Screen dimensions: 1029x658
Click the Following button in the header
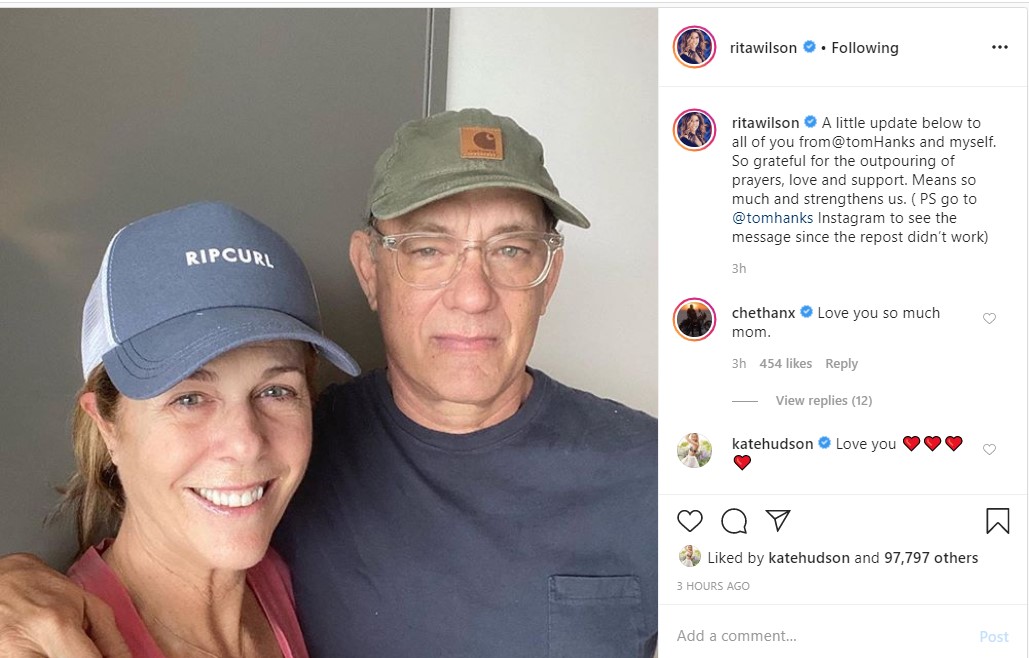865,47
